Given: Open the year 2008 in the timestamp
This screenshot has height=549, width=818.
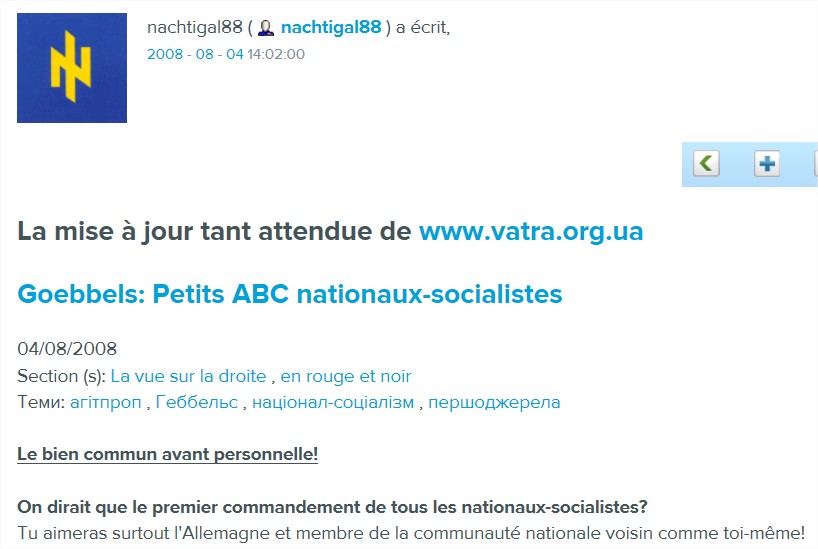Looking at the screenshot, I should click(165, 54).
